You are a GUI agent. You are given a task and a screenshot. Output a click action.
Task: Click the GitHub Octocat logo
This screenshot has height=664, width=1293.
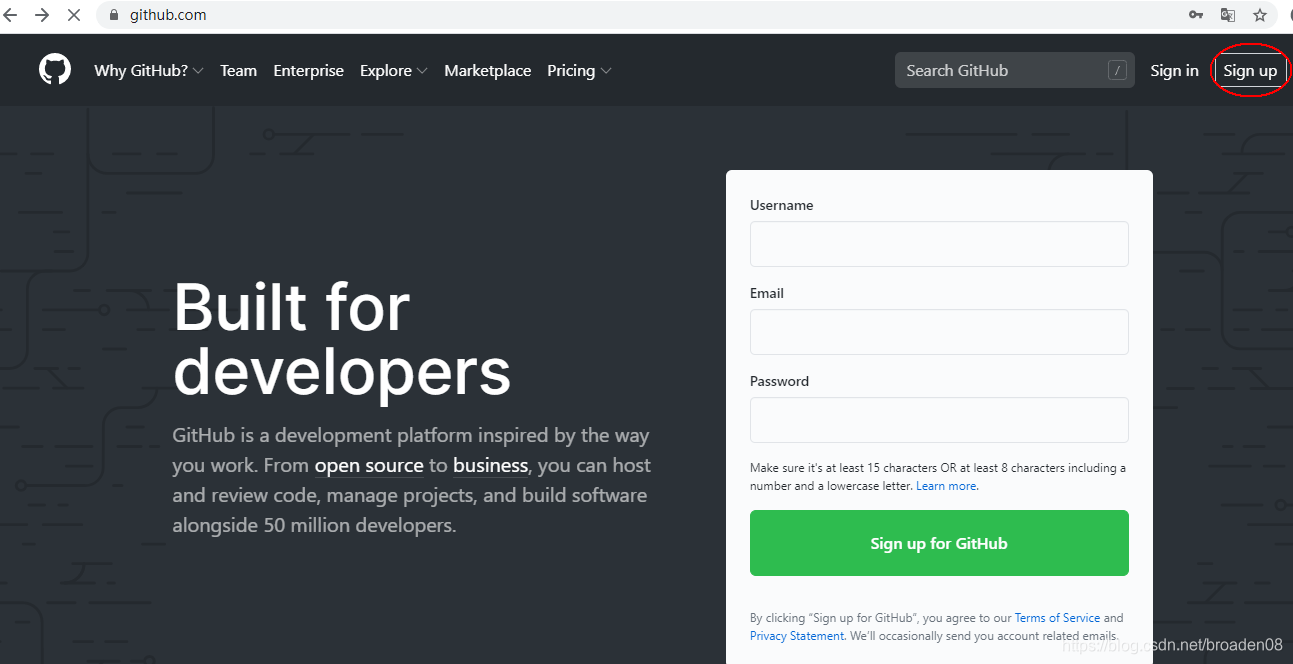(55, 70)
